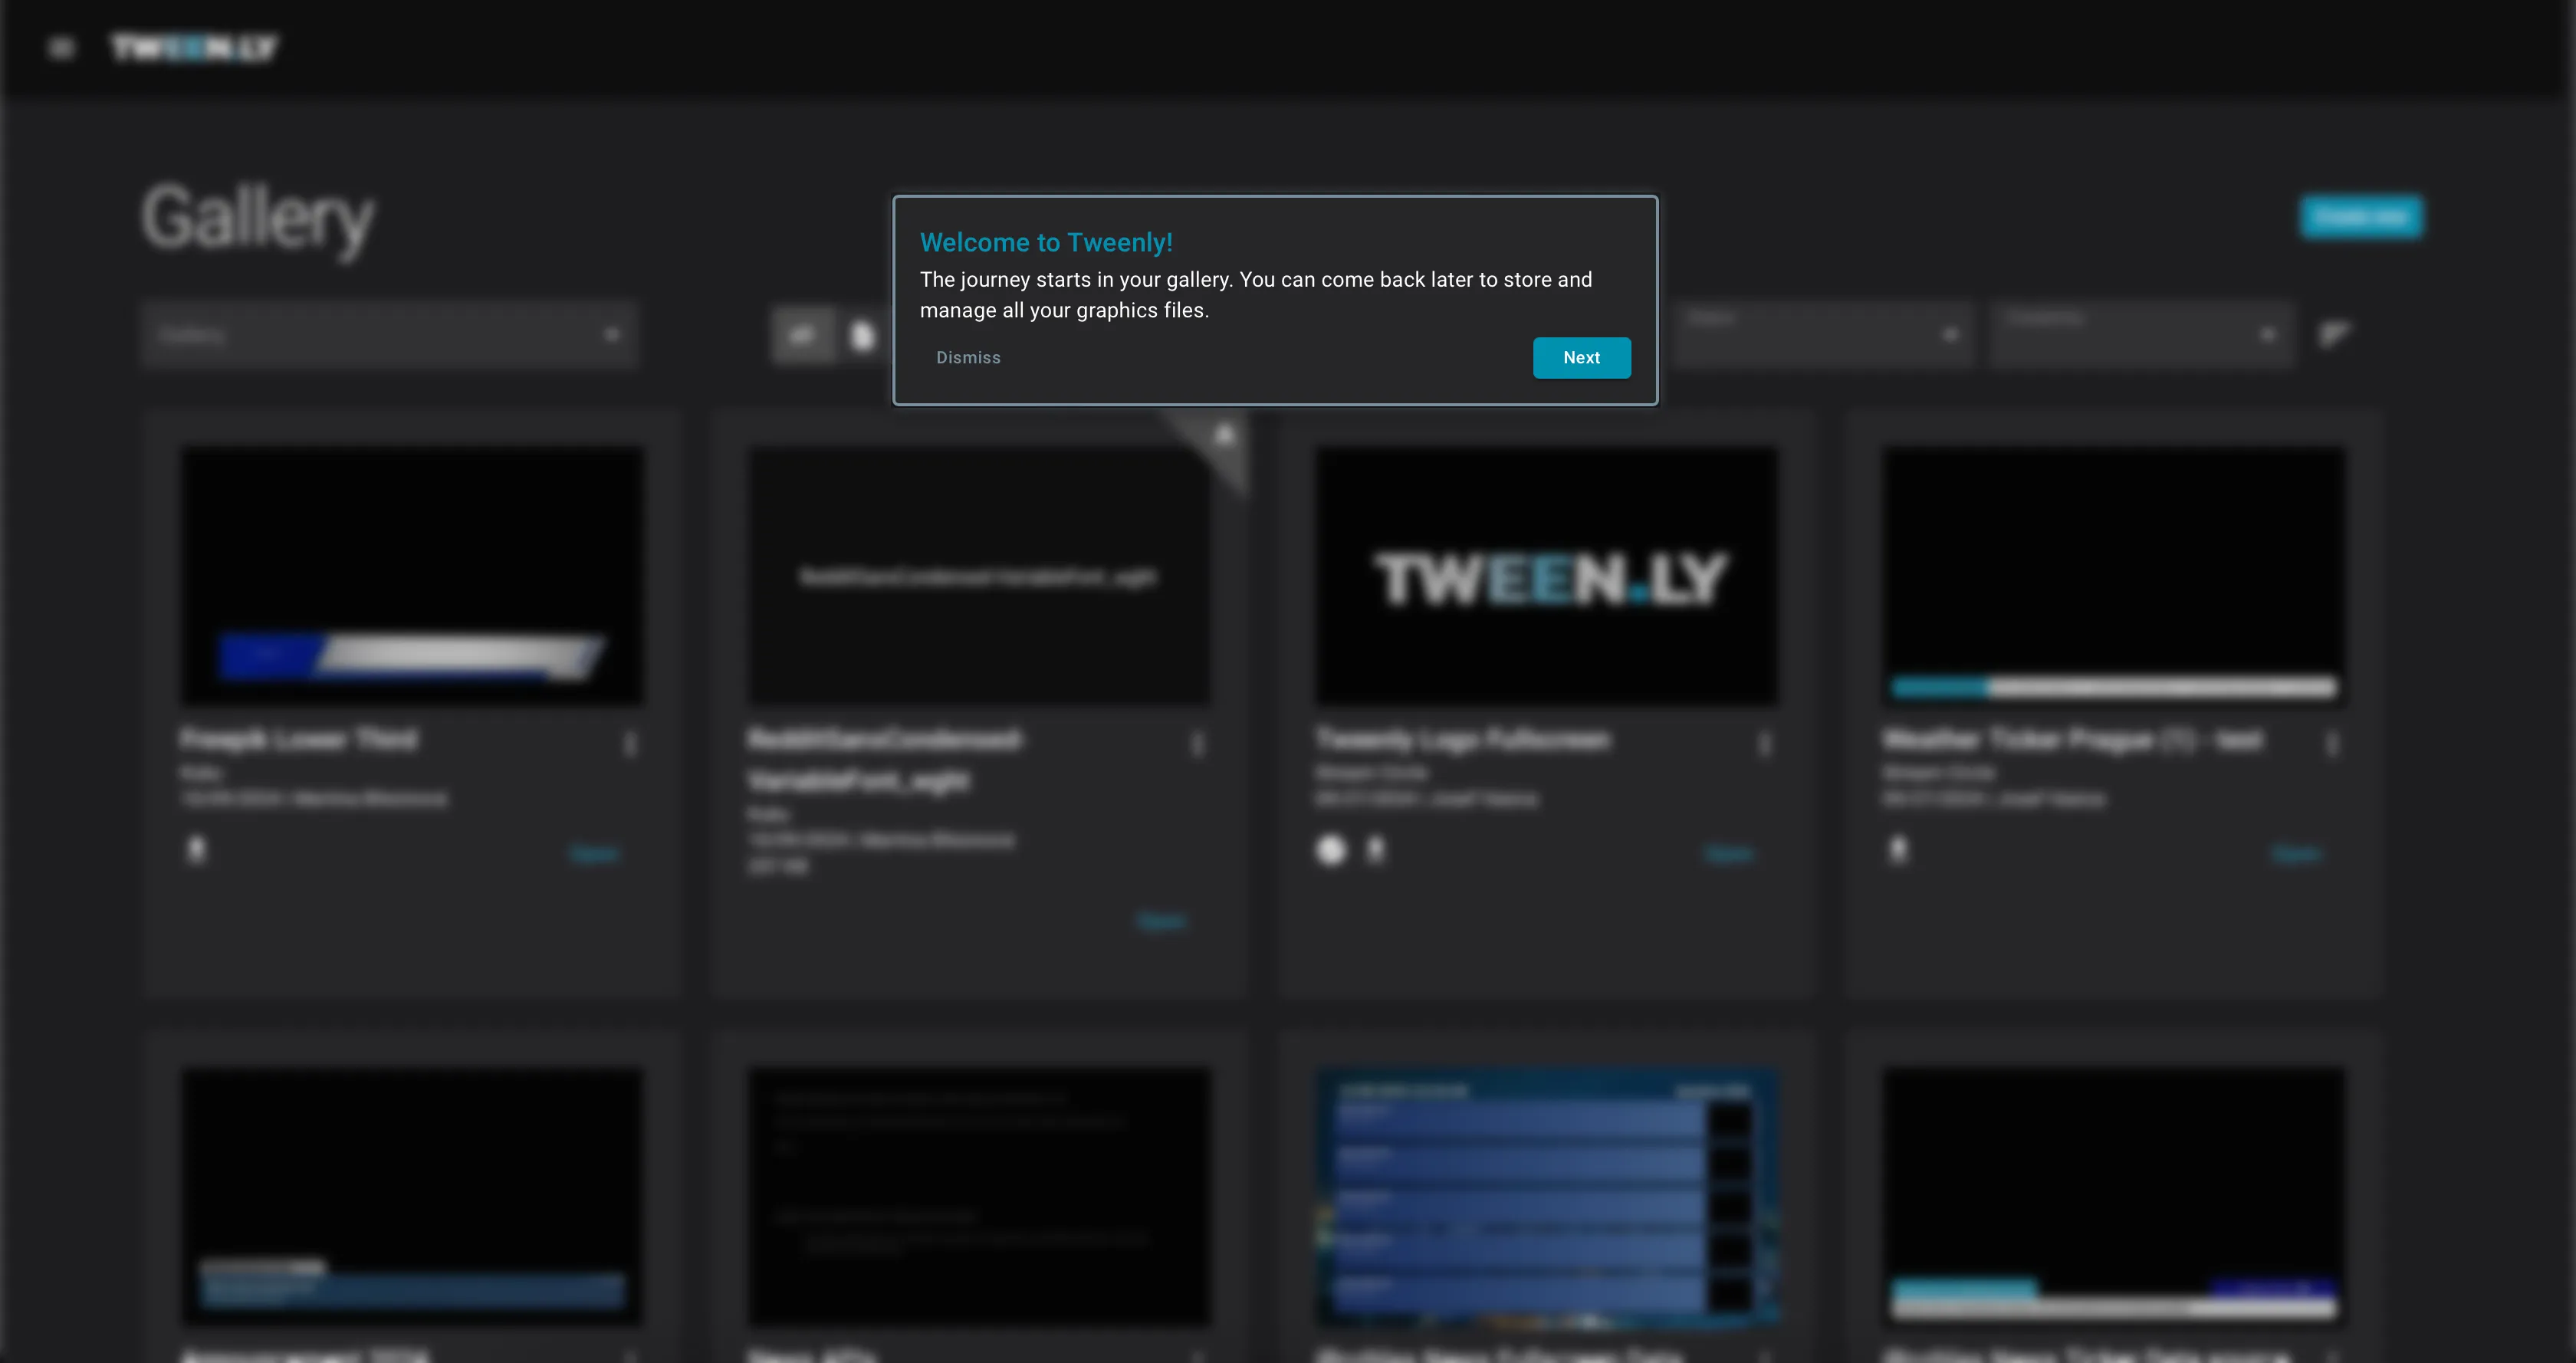The image size is (2576, 1363).
Task: Select the All filter toggle
Action: 802,336
